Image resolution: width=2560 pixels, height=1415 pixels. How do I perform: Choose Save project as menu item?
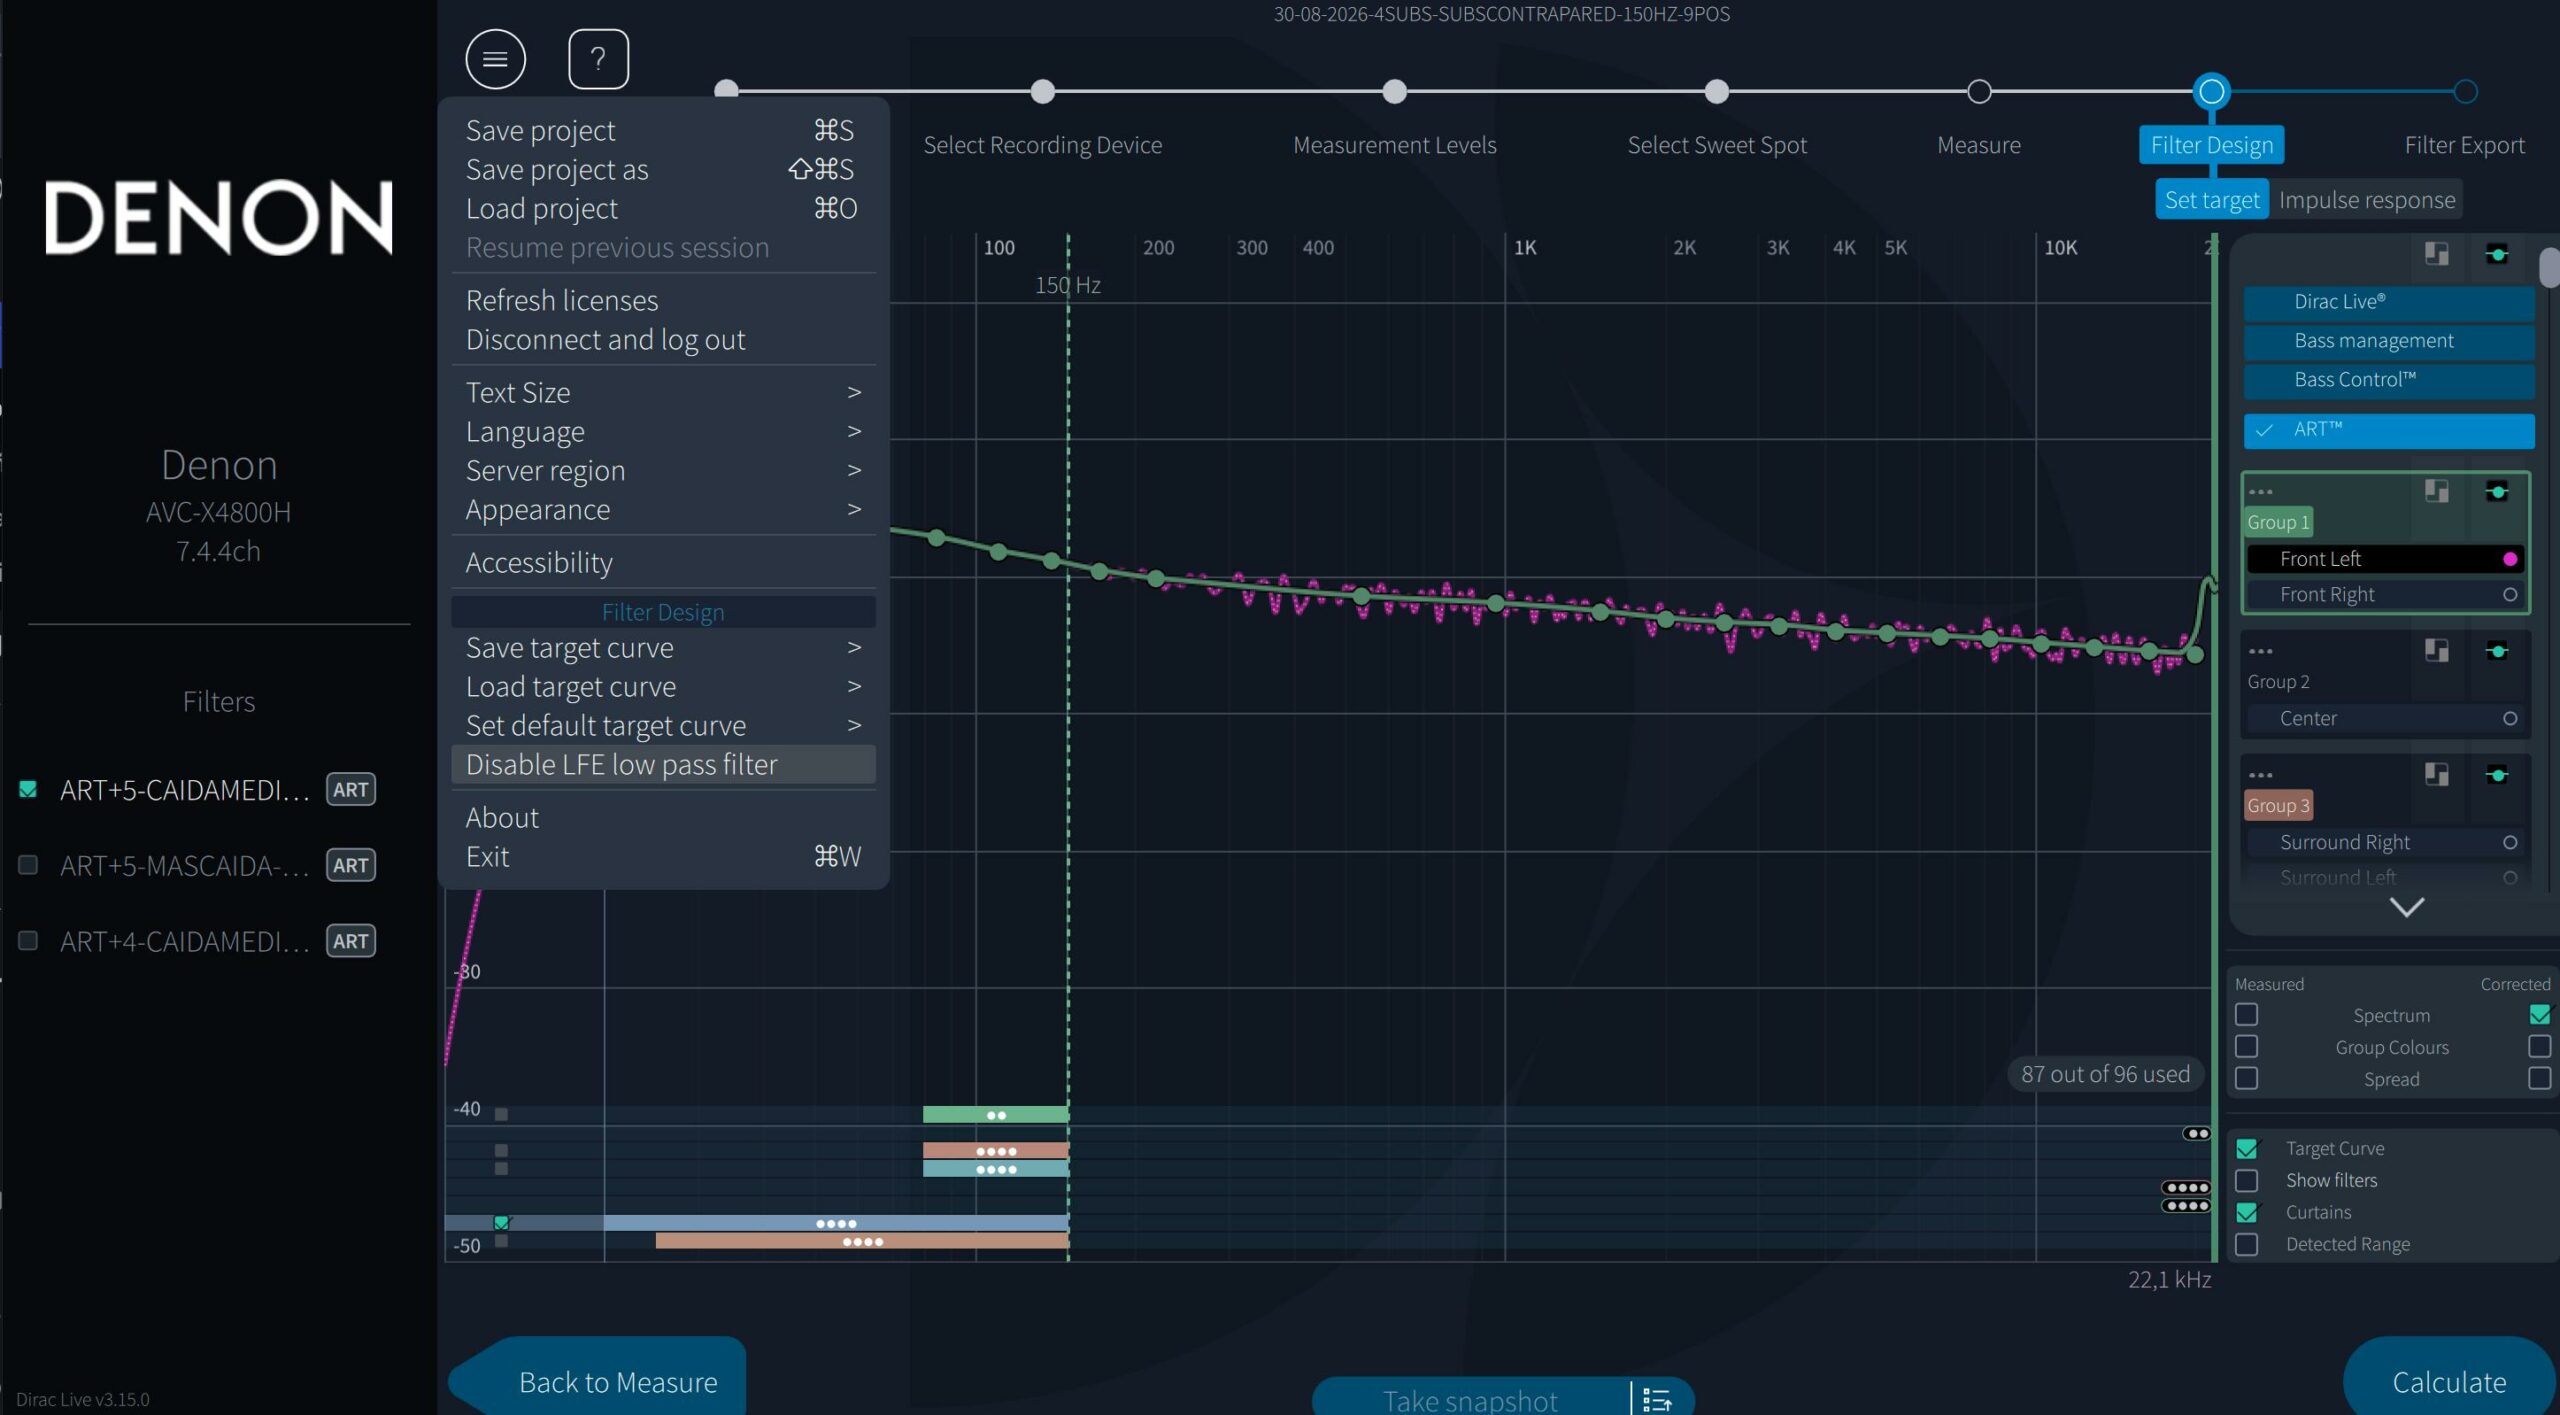(663, 169)
